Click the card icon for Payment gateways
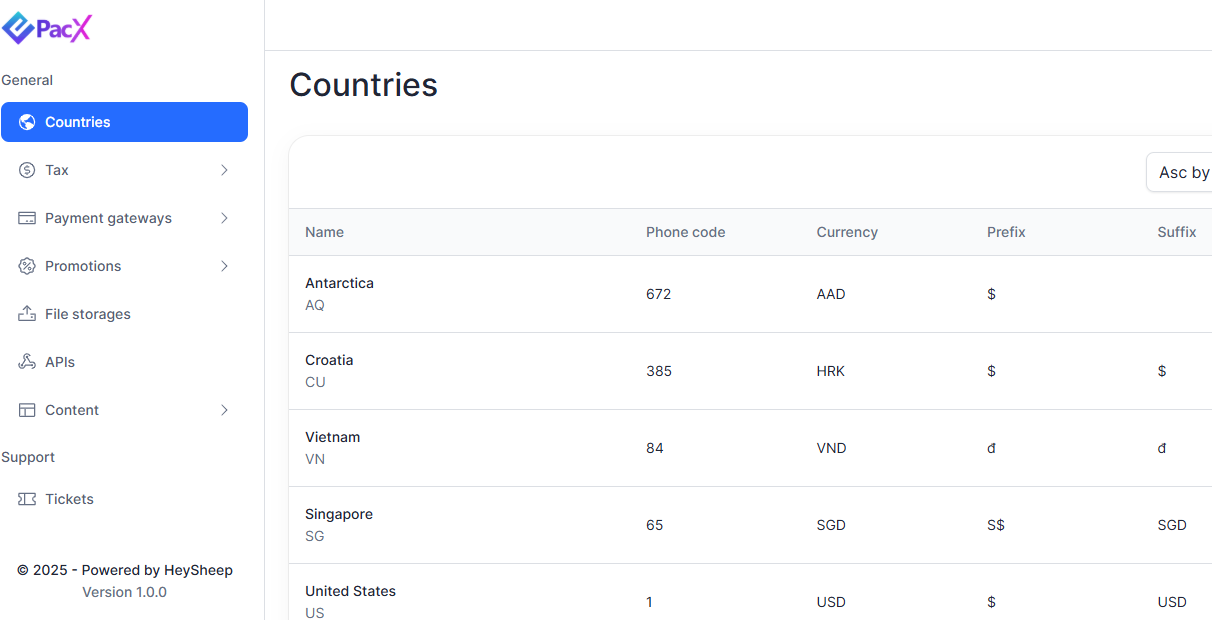Screen dimensions: 1212x620 (27, 218)
